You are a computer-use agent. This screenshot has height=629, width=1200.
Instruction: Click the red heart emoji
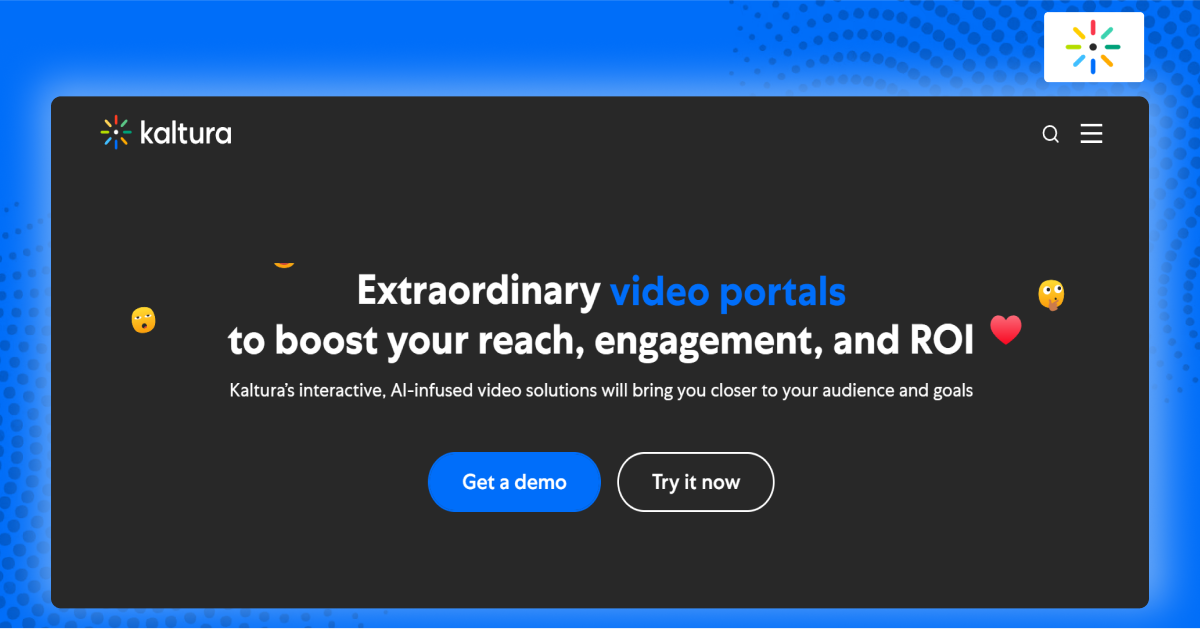[1005, 330]
